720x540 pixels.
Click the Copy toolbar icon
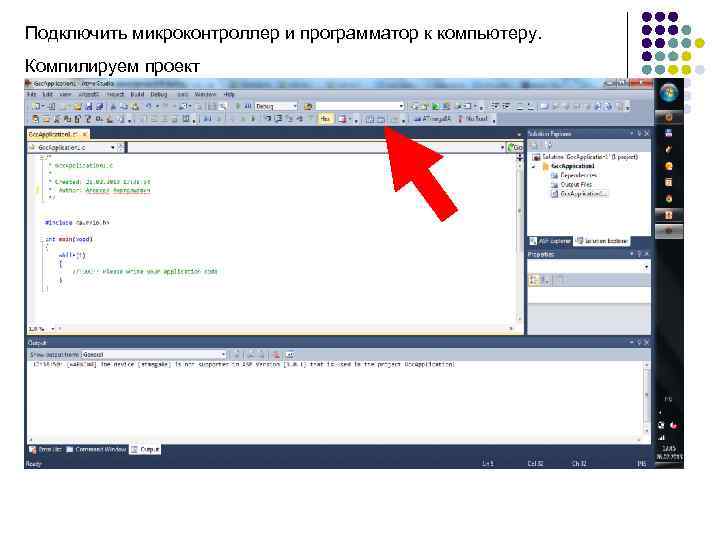(x=124, y=107)
